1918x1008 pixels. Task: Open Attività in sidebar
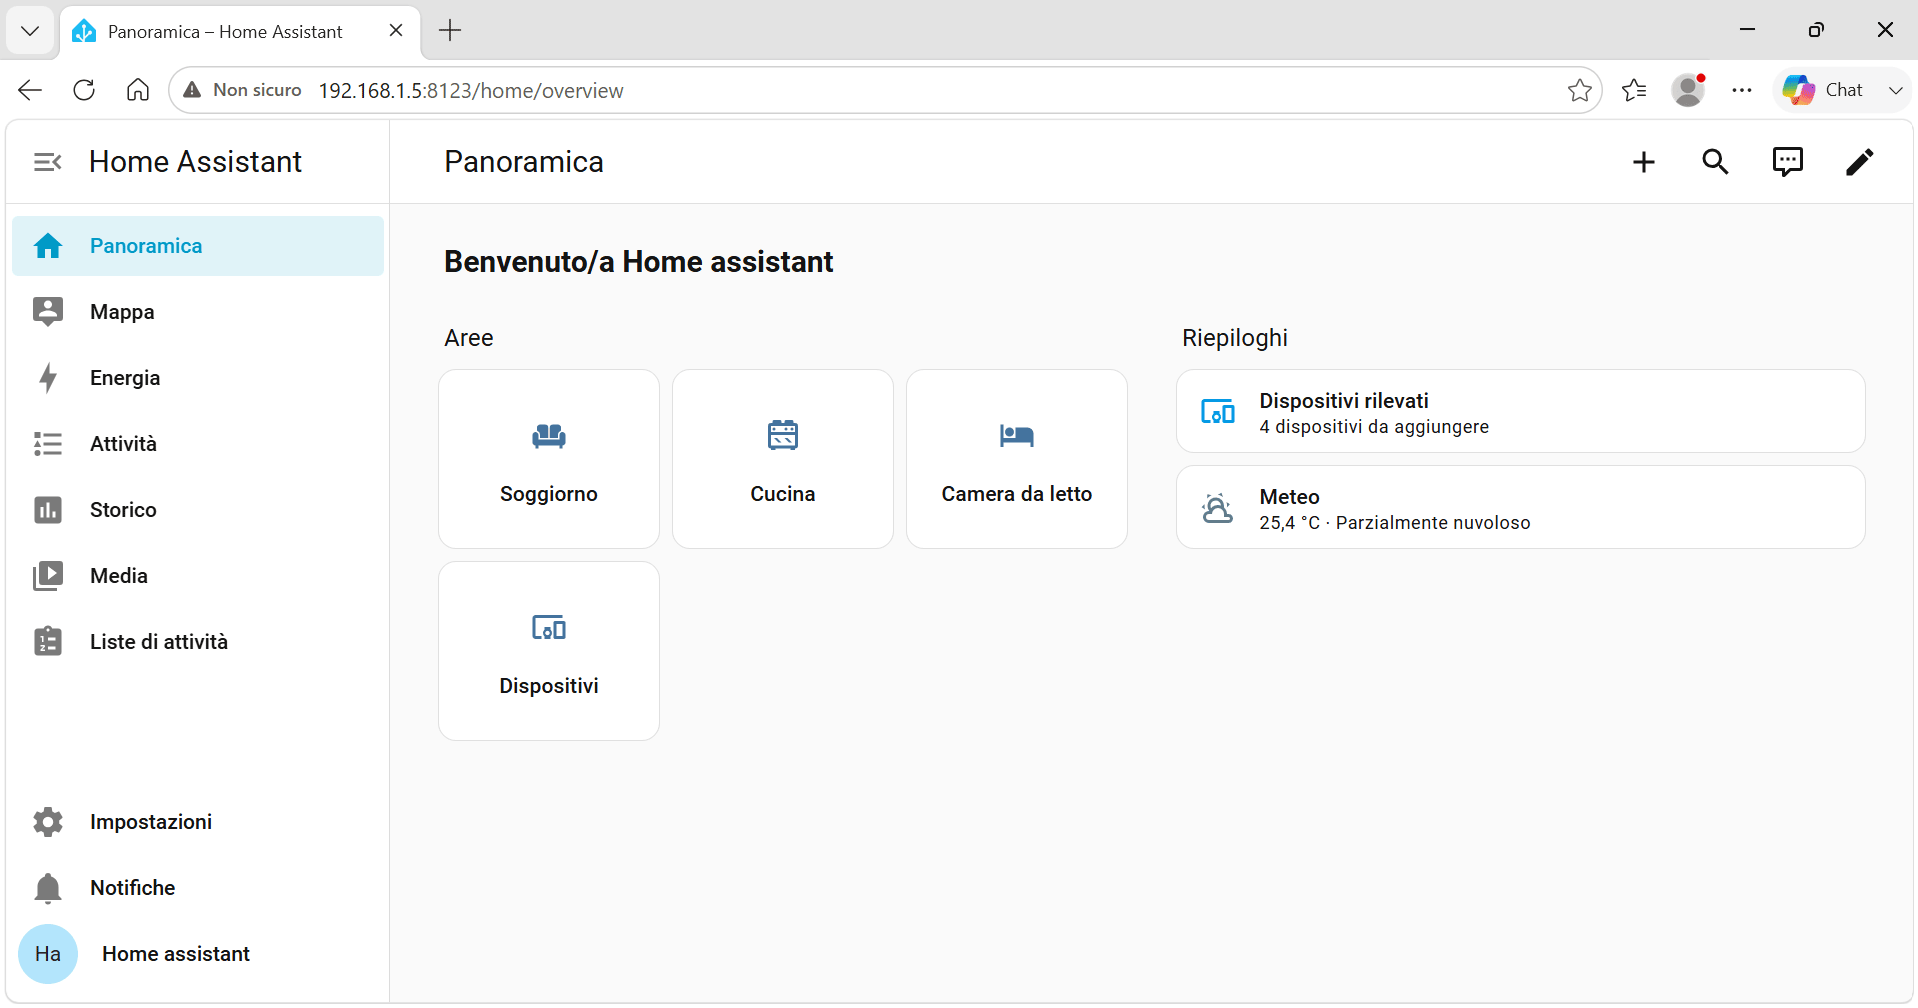tap(198, 444)
